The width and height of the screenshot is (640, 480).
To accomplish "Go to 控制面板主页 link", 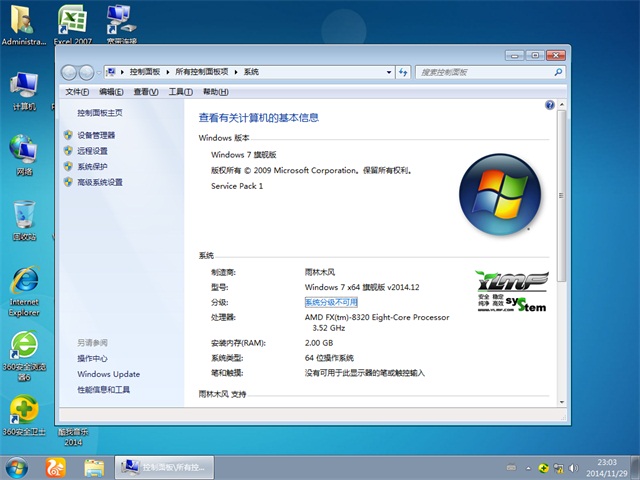I will point(100,113).
